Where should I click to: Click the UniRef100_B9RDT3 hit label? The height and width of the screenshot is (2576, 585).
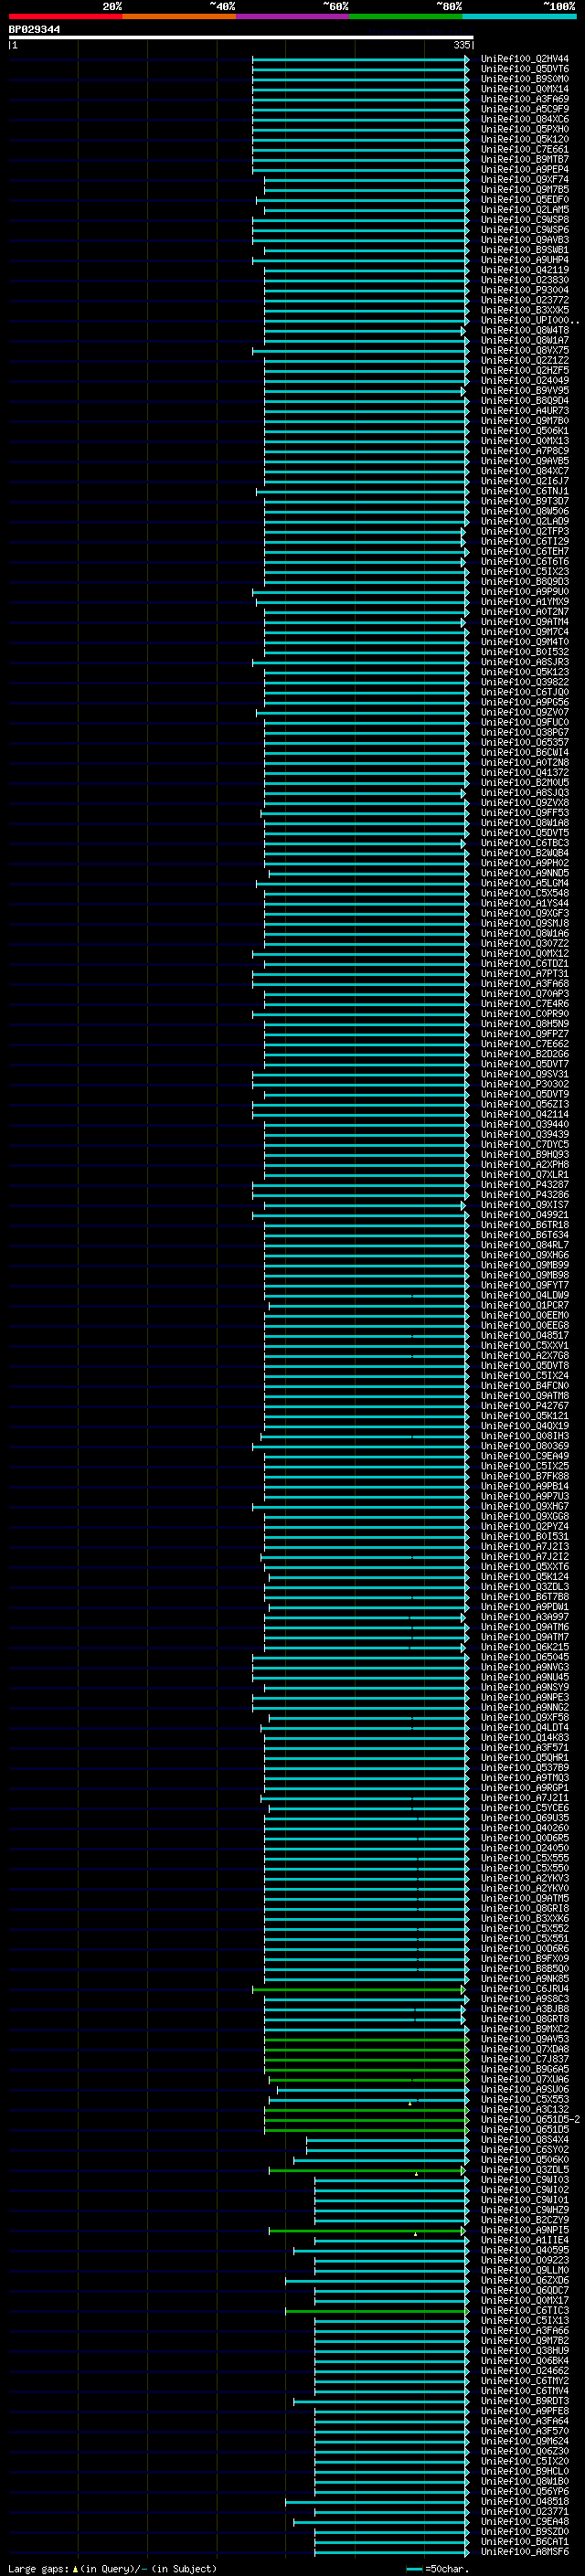525,2402
